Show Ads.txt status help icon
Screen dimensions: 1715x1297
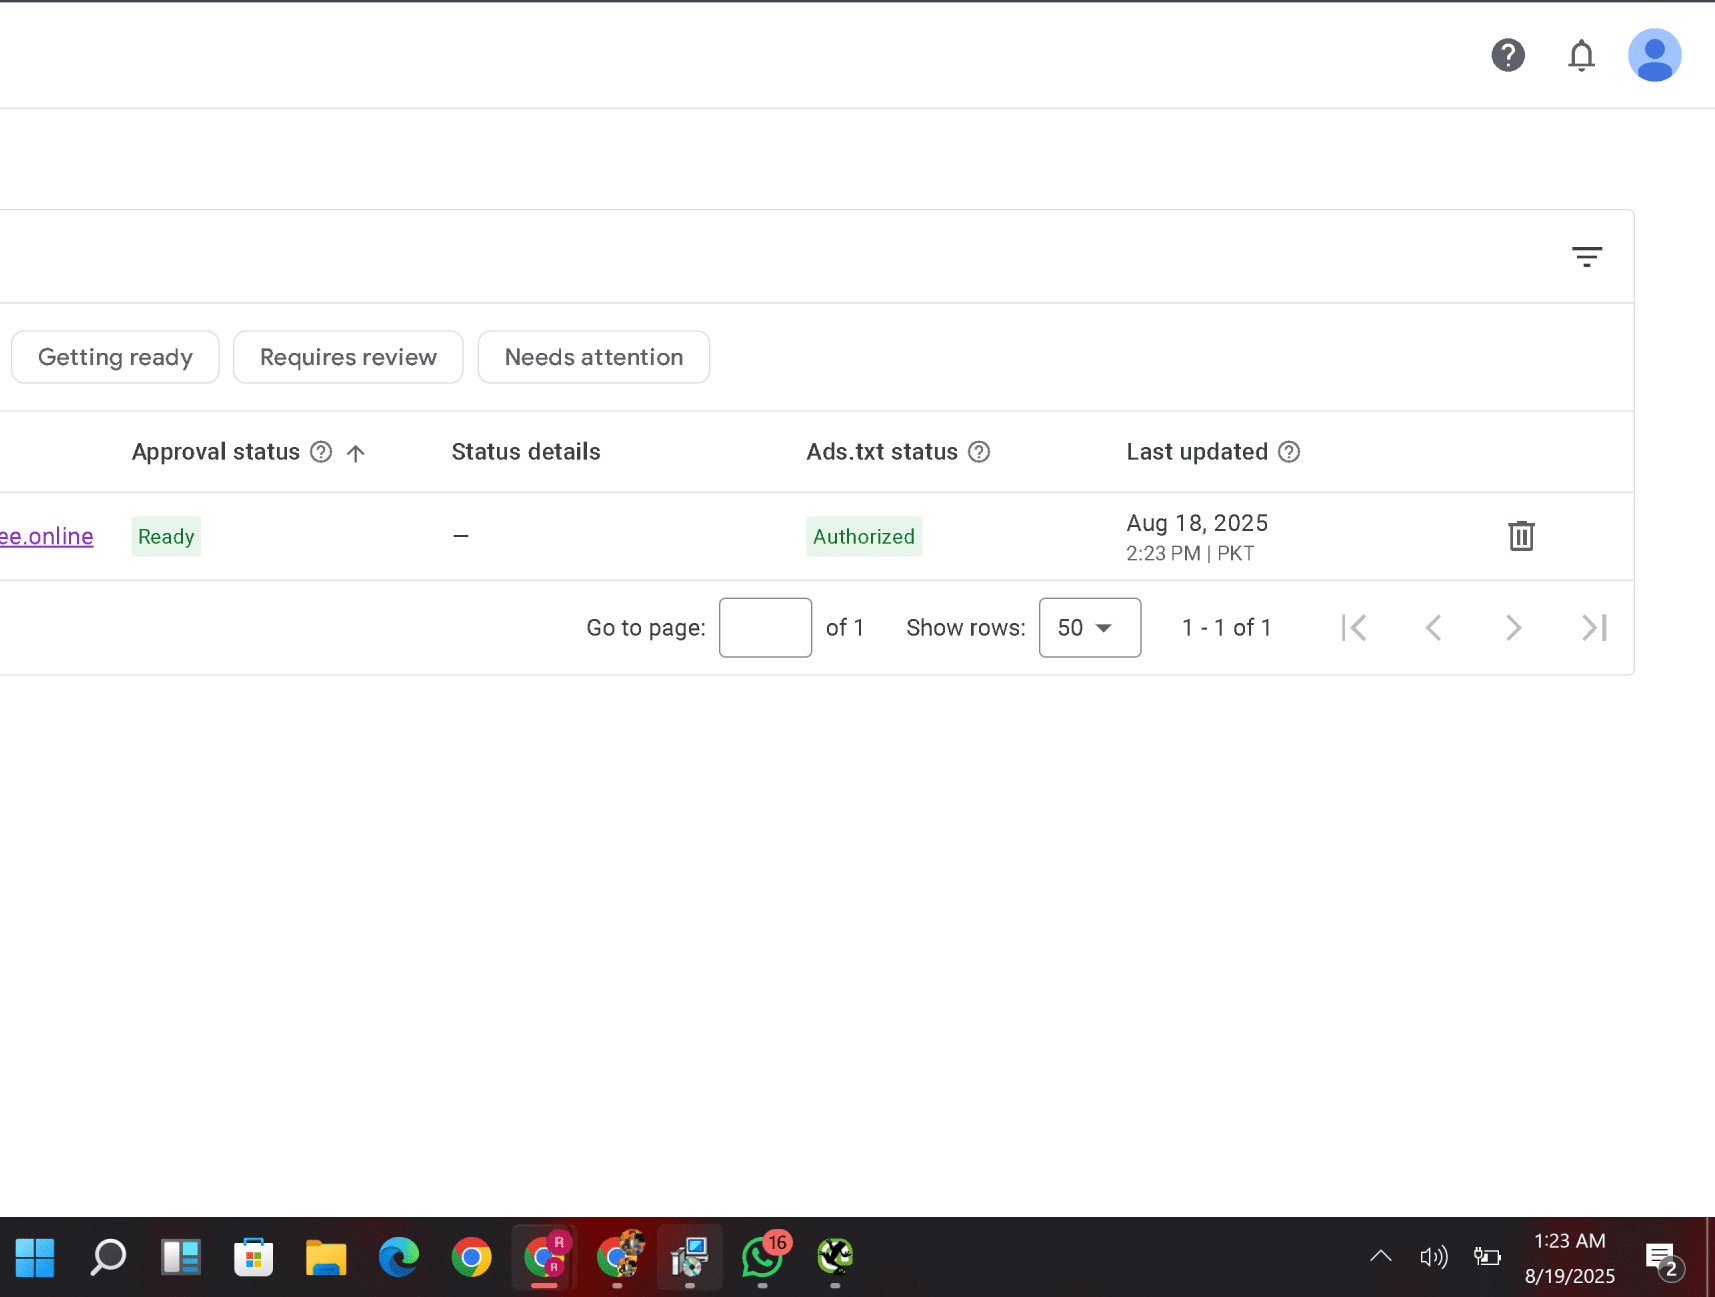pos(979,452)
